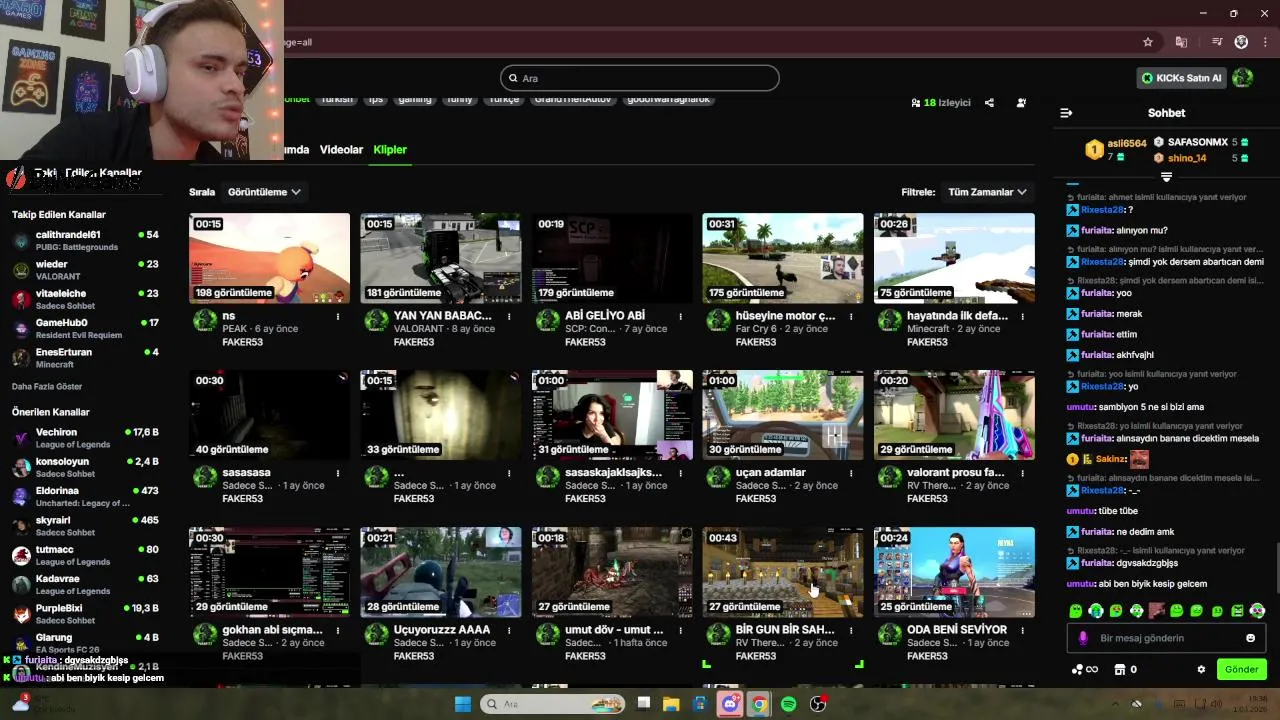Viewport: 1280px width, 720px height.
Task: Open chat settings gear icon
Action: coord(1201,669)
